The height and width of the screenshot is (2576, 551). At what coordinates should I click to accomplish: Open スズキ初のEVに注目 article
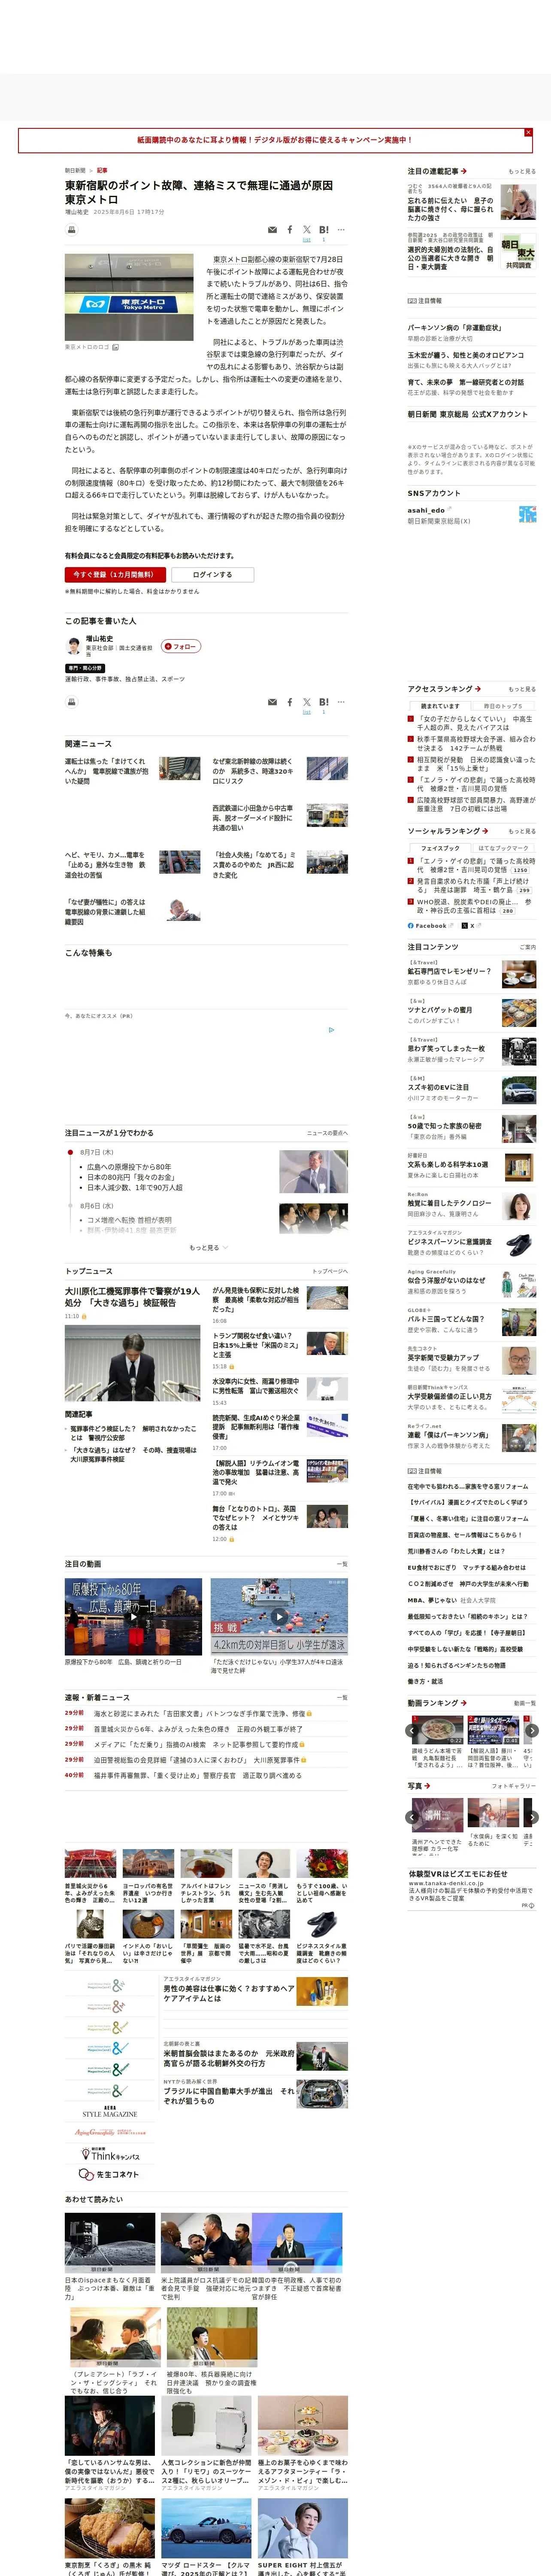point(438,1087)
